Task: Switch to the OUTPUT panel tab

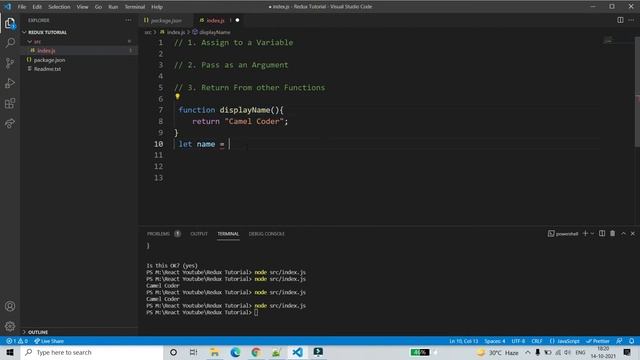Action: click(199, 234)
